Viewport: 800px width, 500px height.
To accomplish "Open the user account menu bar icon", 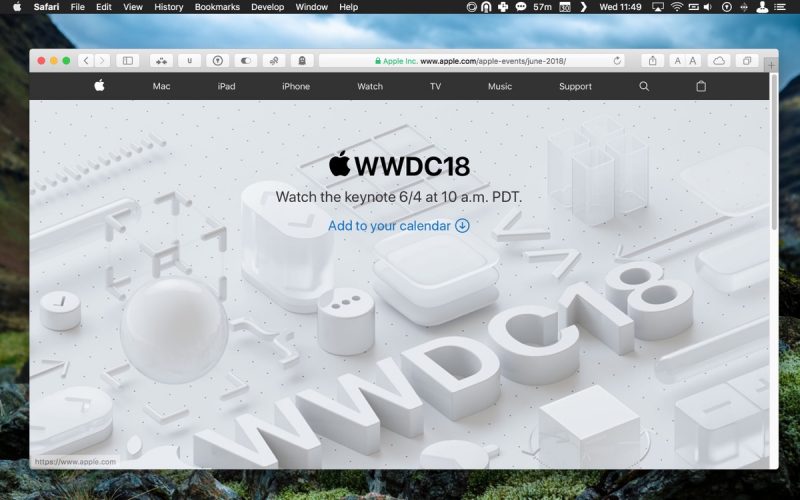I will [762, 7].
